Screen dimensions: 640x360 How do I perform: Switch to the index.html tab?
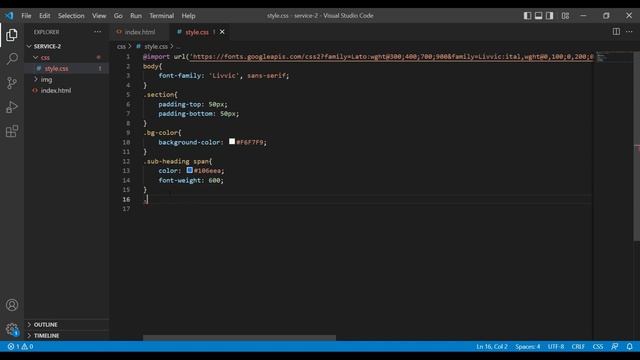(139, 32)
